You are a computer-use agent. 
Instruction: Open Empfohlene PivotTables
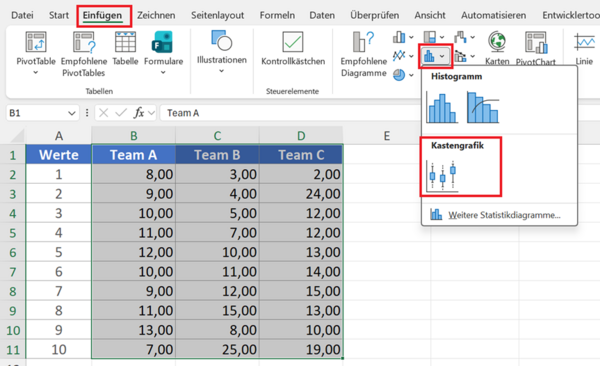tap(84, 54)
